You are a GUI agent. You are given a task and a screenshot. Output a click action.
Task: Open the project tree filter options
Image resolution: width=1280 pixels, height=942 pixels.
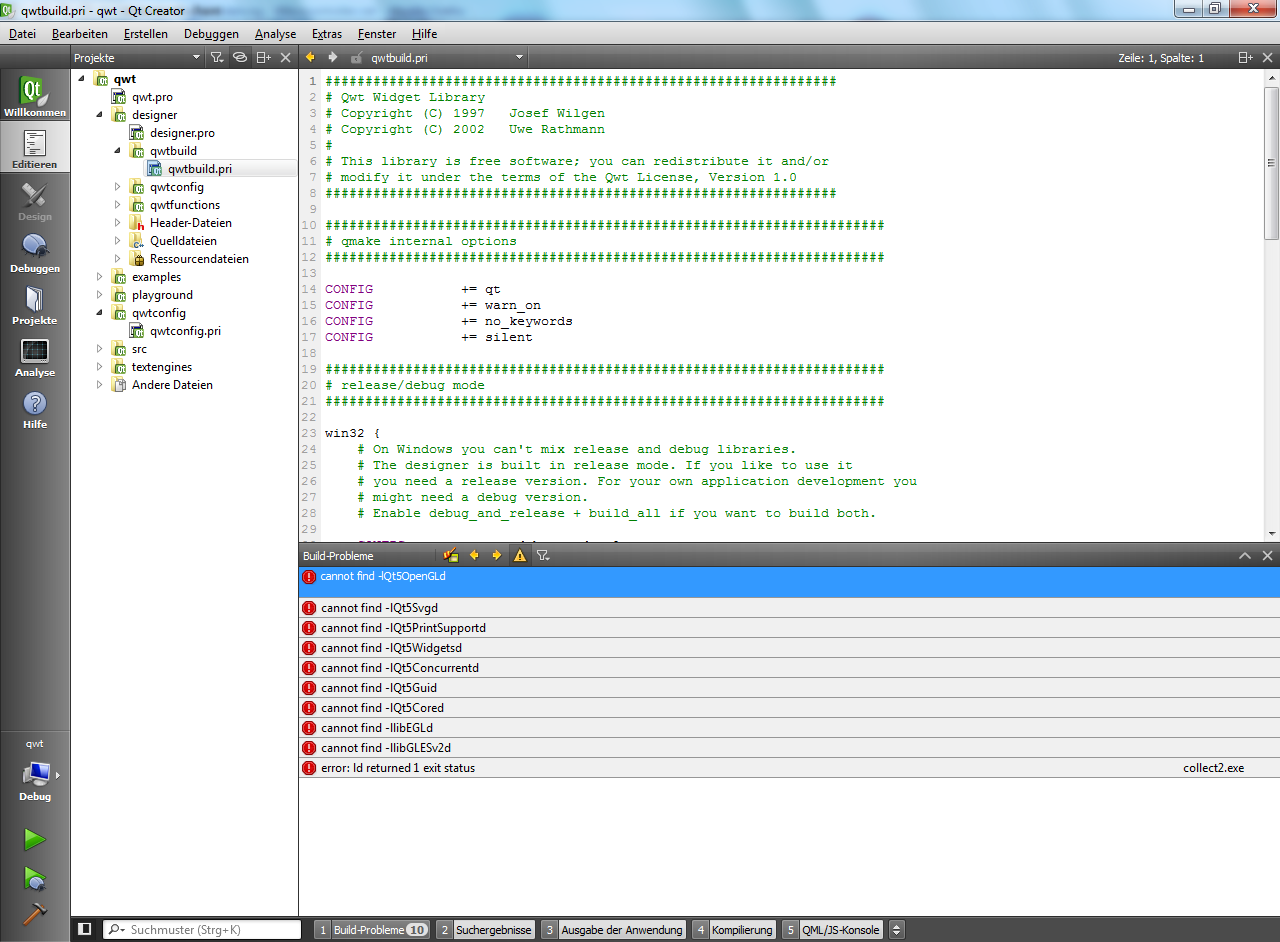click(x=217, y=58)
